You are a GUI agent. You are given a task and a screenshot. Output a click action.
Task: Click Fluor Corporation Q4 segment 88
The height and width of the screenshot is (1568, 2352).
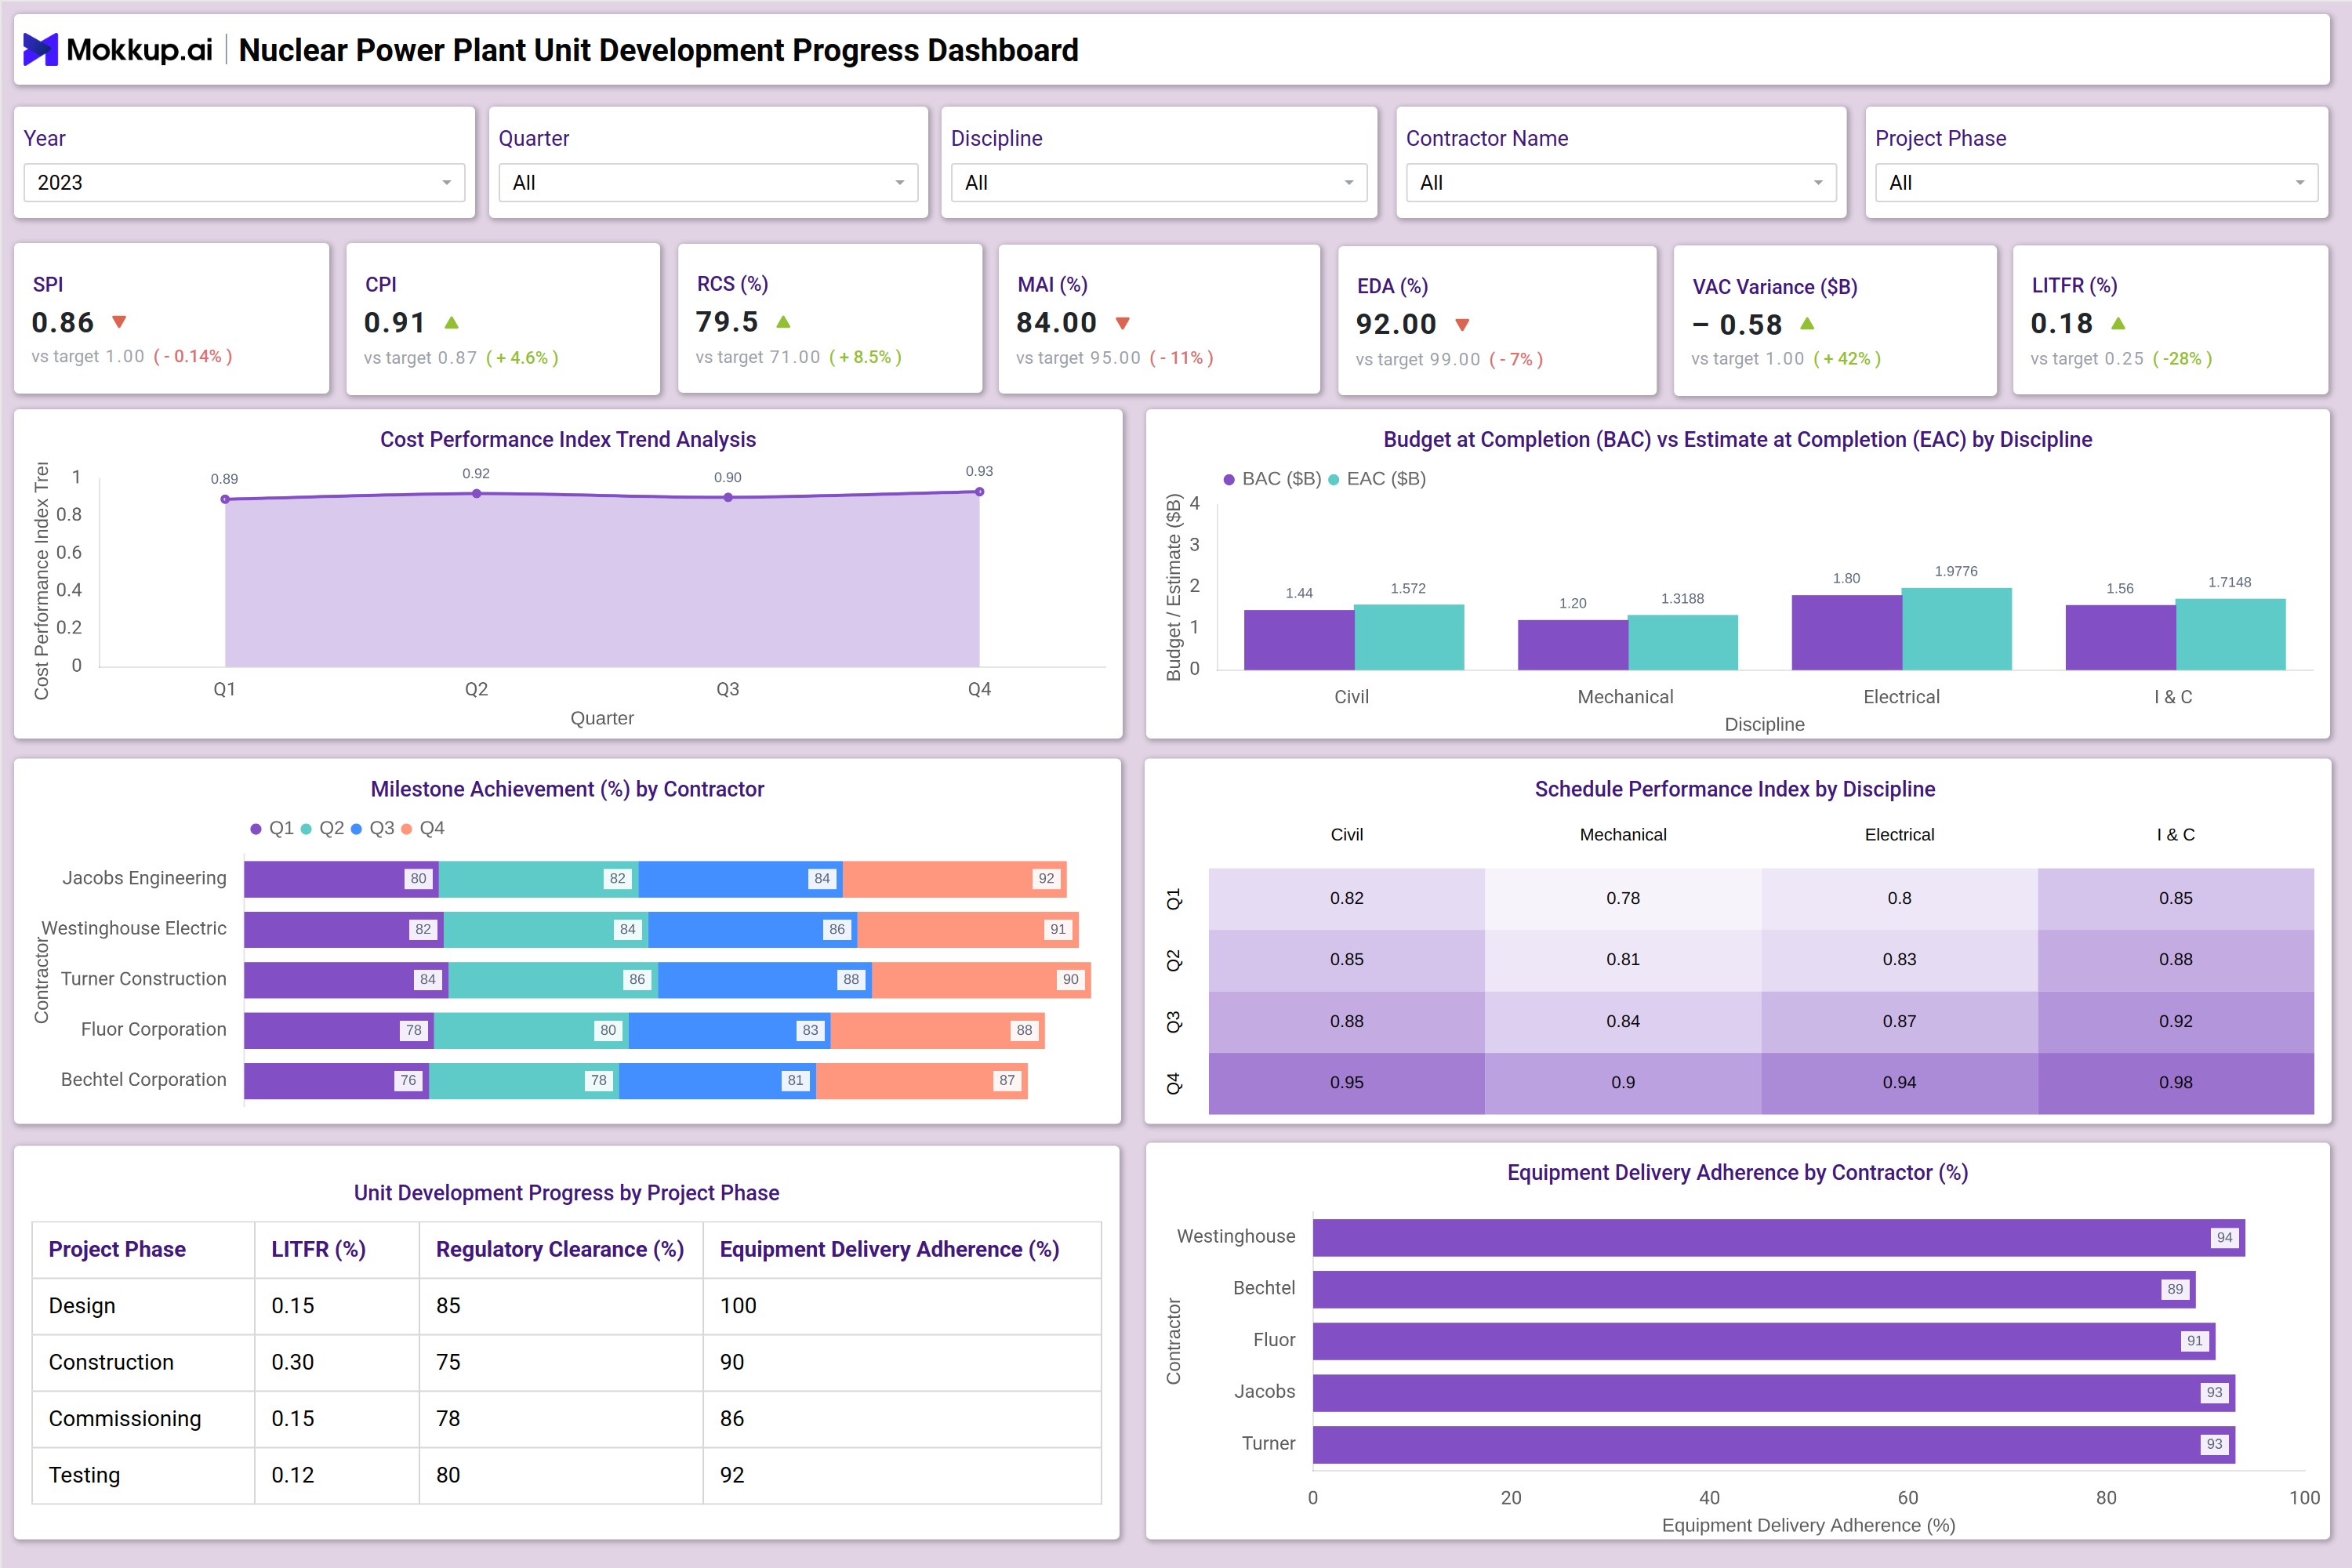point(938,1030)
